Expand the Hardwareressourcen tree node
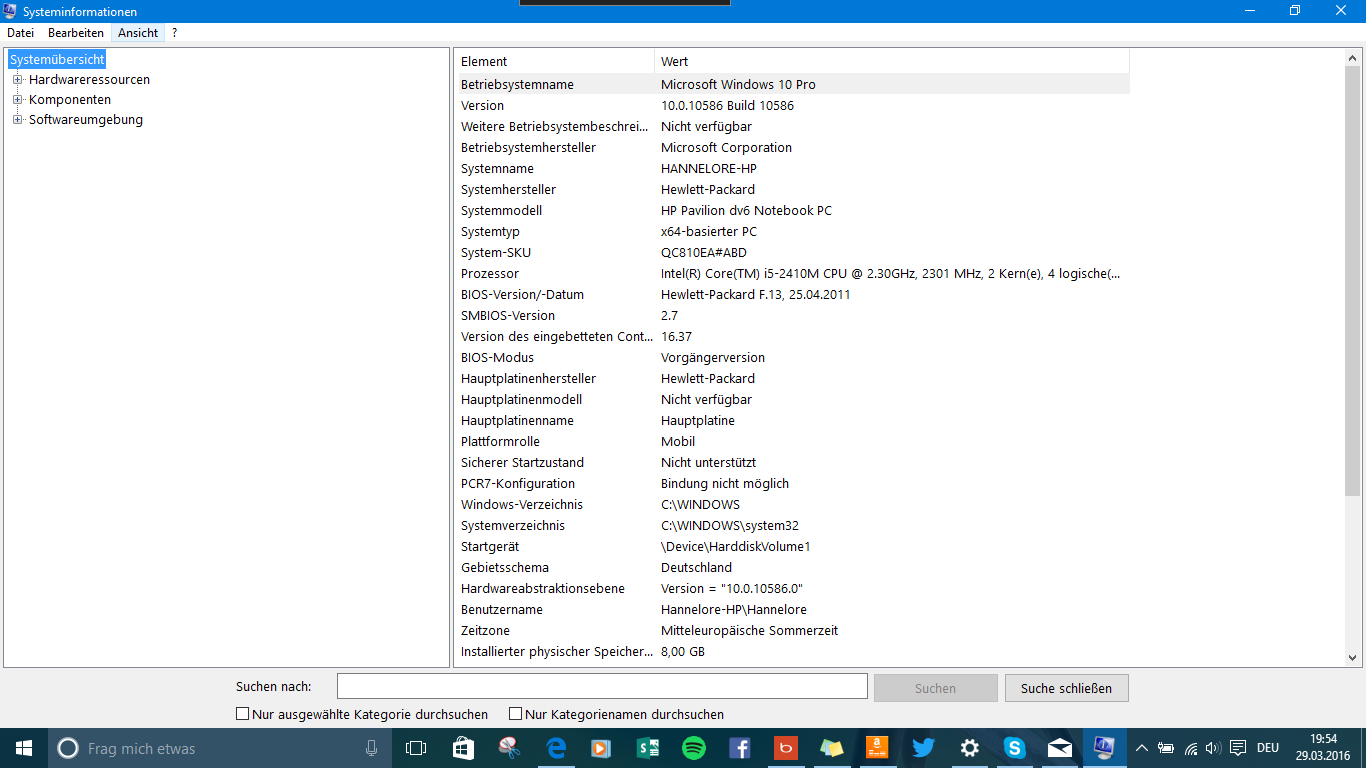The width and height of the screenshot is (1366, 768). pyautogui.click(x=17, y=80)
